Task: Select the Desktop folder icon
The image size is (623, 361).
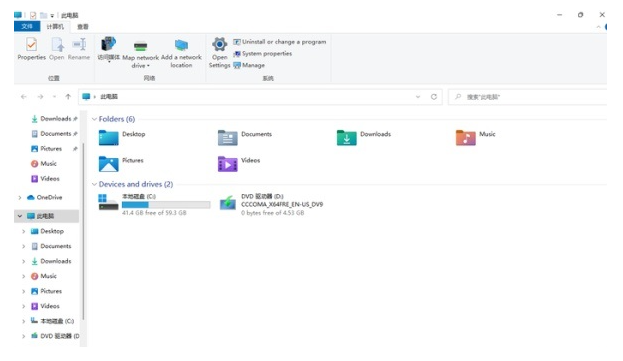Action: click(x=108, y=138)
